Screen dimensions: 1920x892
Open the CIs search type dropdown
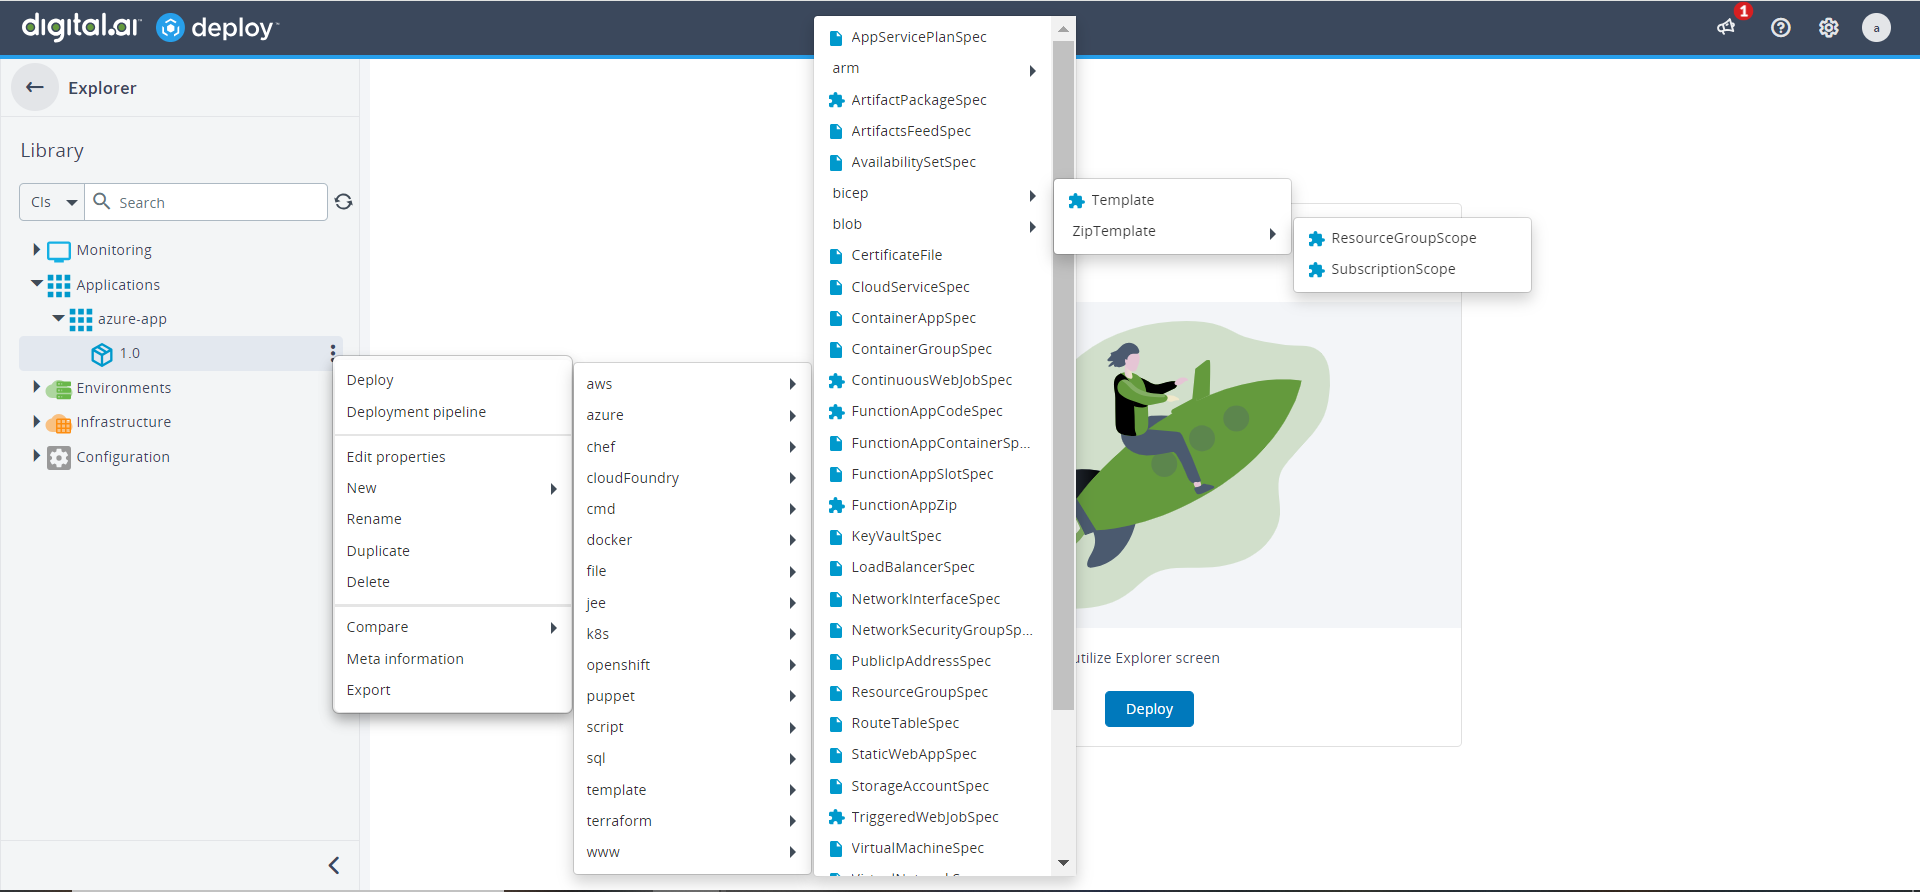pos(52,202)
